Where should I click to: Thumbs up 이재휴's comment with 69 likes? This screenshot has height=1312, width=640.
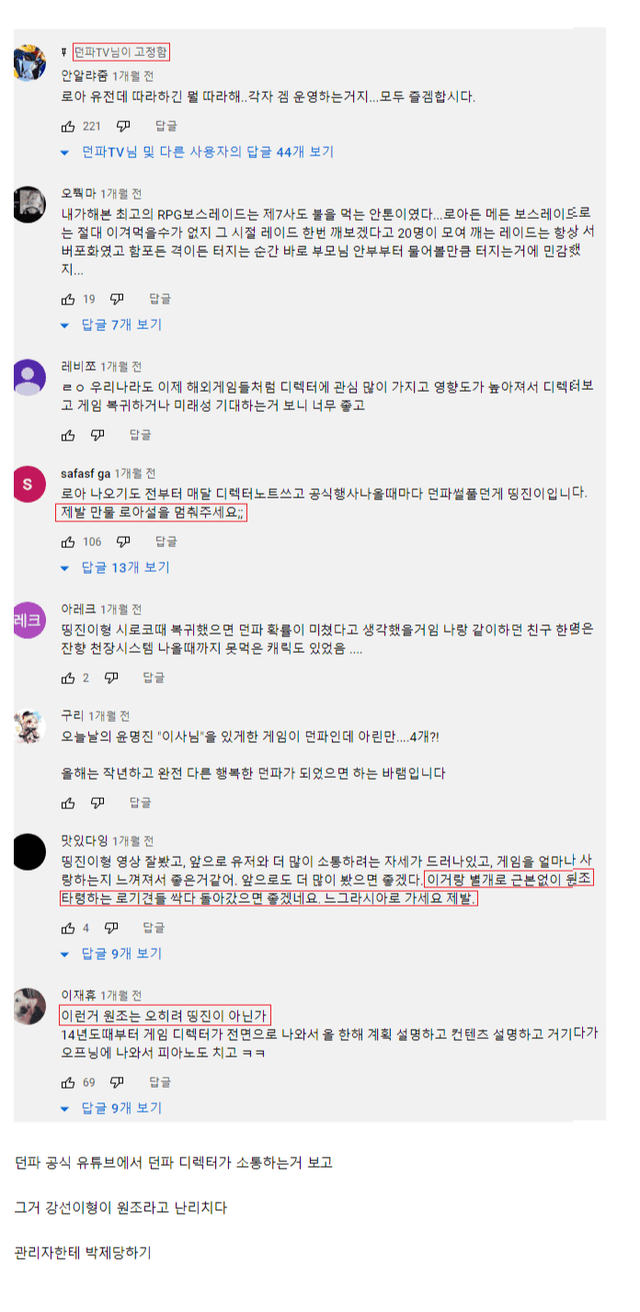coord(68,1082)
